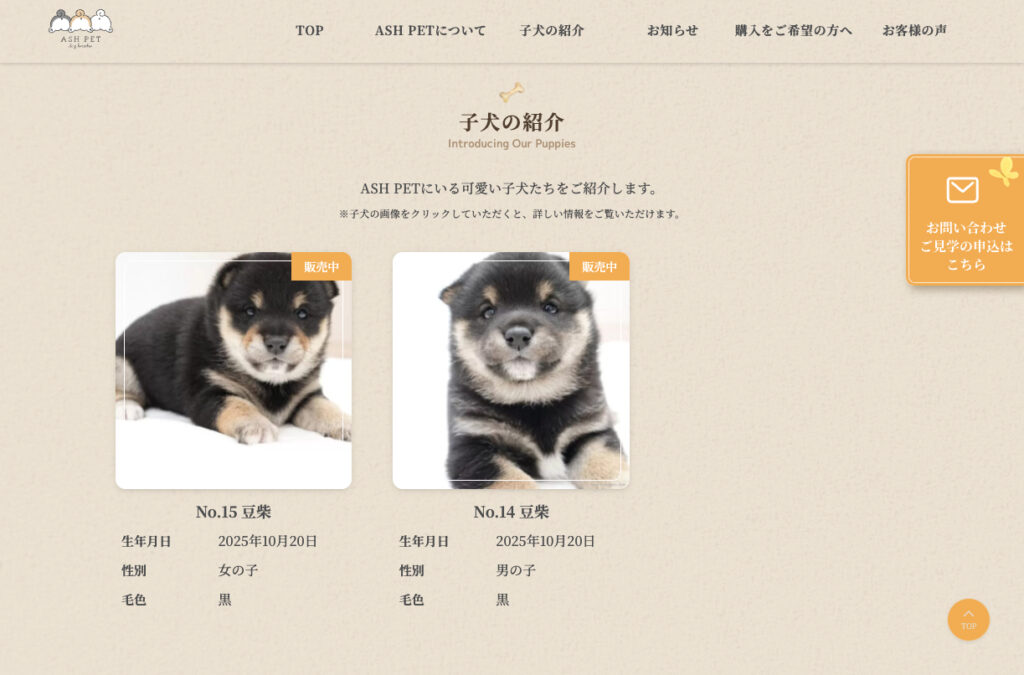Image resolution: width=1024 pixels, height=675 pixels.
Task: Click the scroll-to-top arrow button
Action: (x=968, y=619)
